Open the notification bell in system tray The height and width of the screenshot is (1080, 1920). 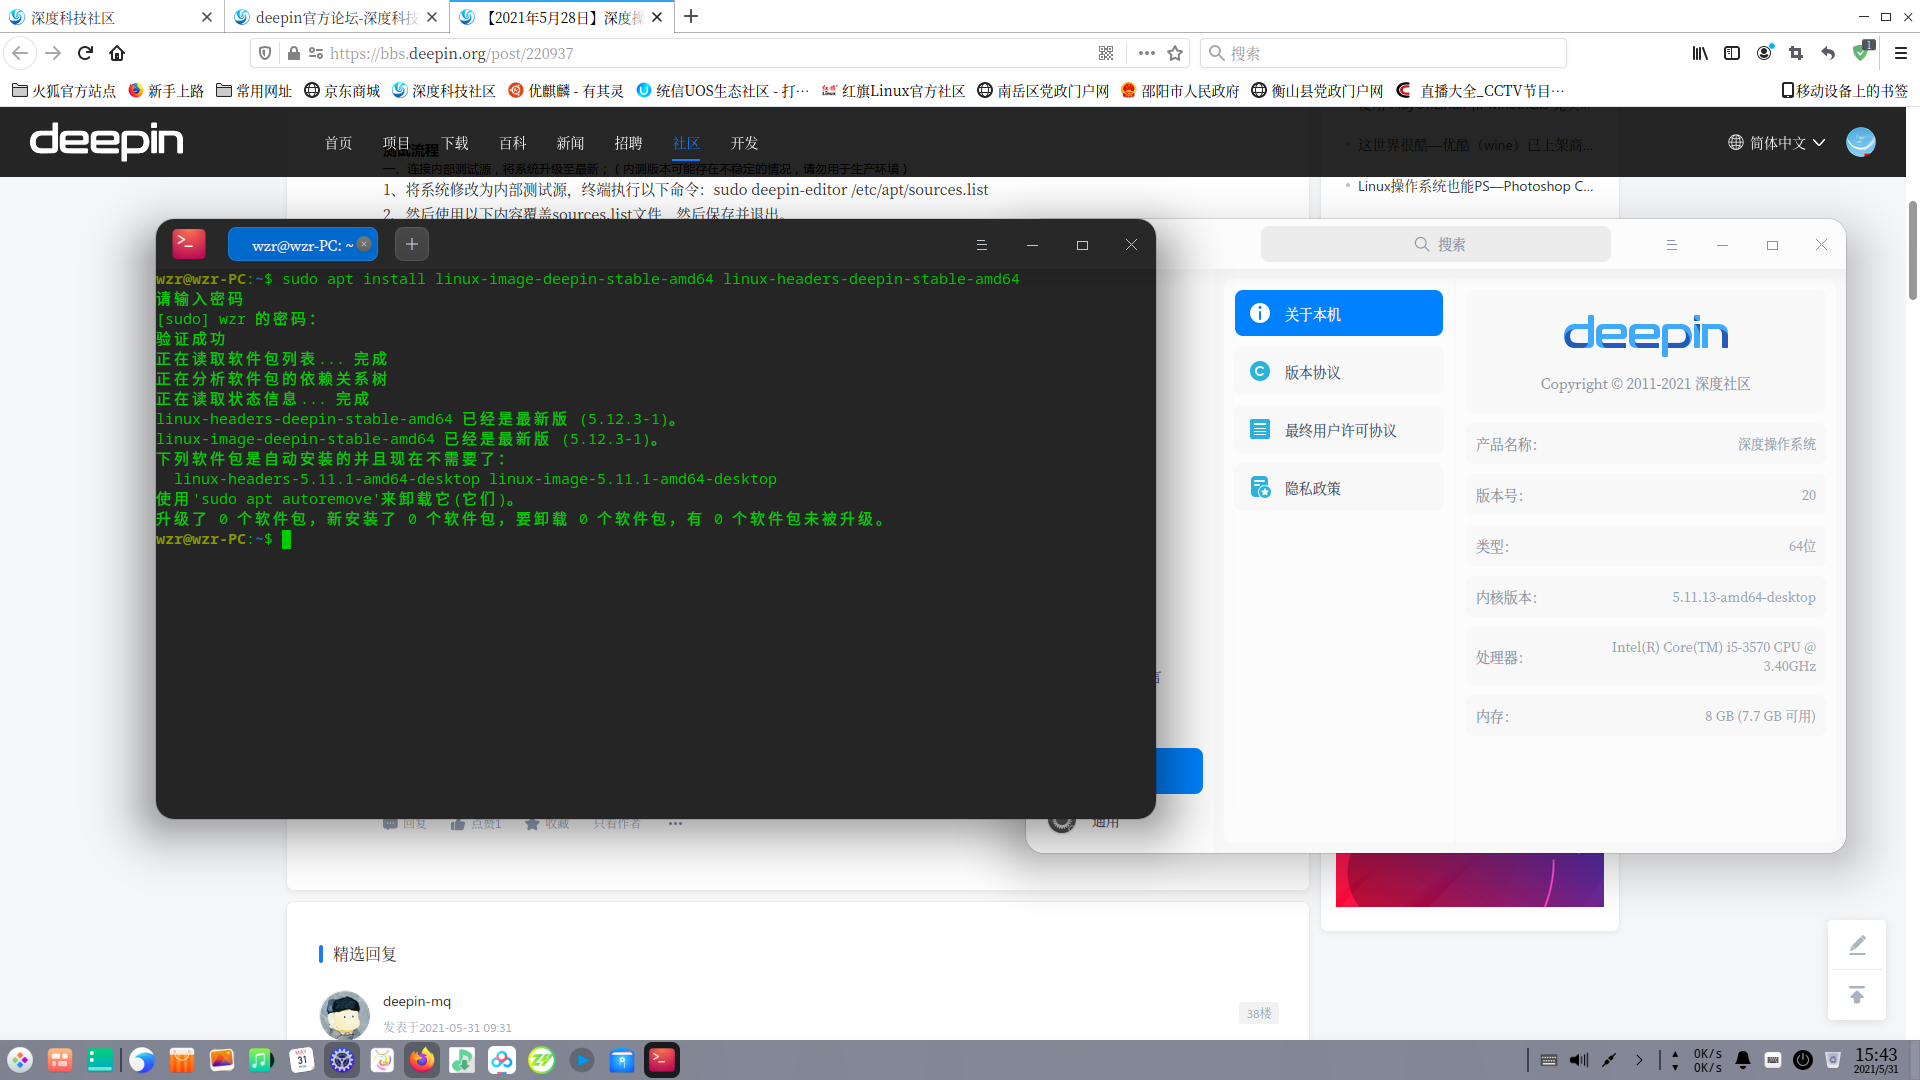1743,1060
